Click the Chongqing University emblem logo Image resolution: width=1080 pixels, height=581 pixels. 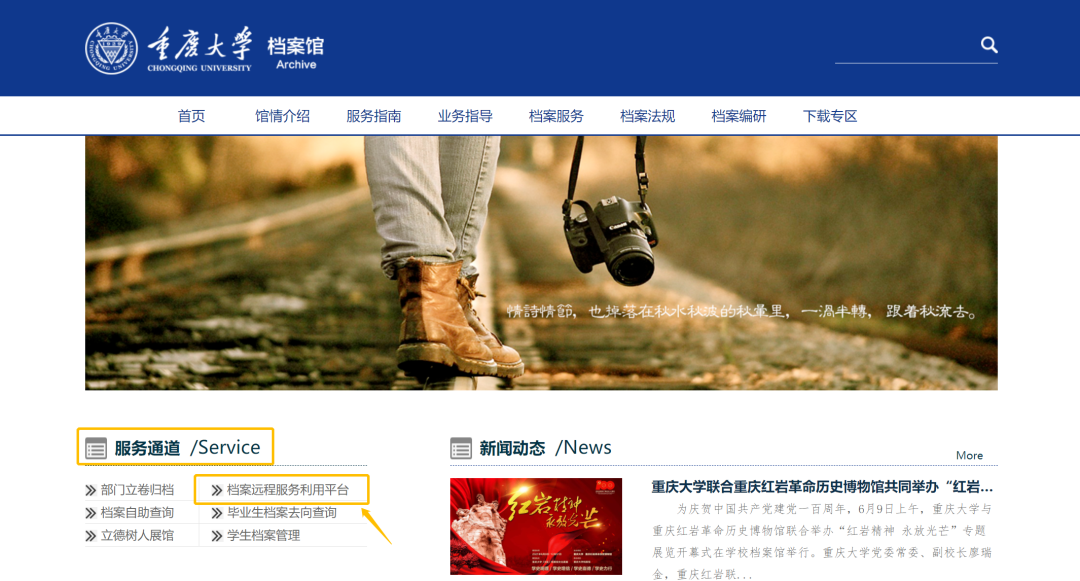[x=111, y=48]
